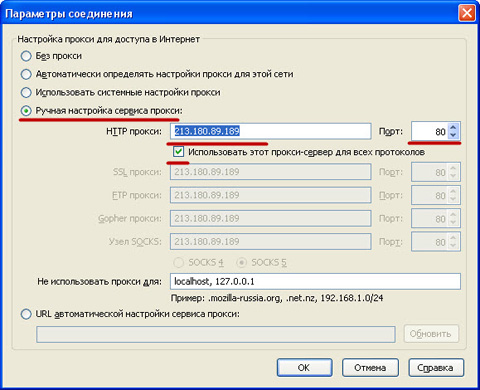Click the SOCKS host port field
Image resolution: width=480 pixels, height=390 pixels.
[429, 241]
